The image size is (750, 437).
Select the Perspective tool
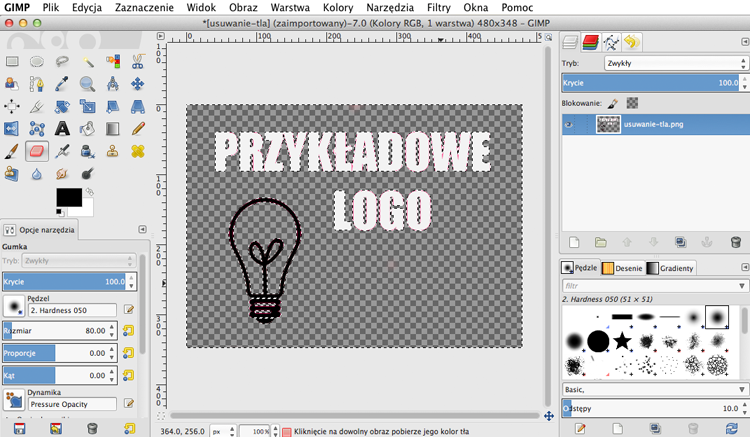tap(138, 106)
